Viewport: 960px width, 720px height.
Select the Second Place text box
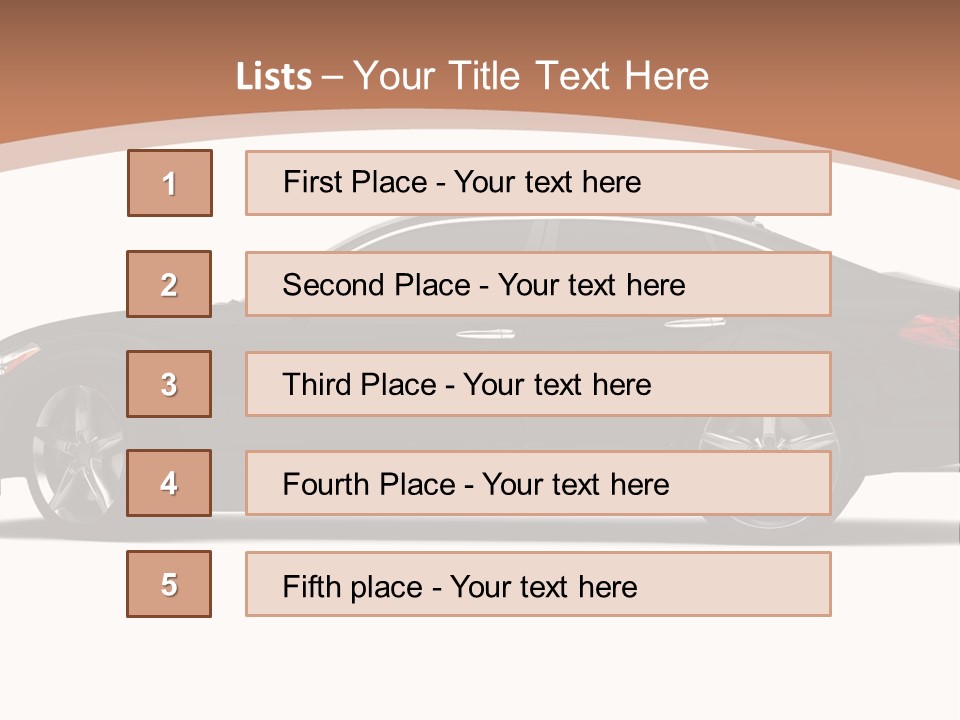[538, 284]
